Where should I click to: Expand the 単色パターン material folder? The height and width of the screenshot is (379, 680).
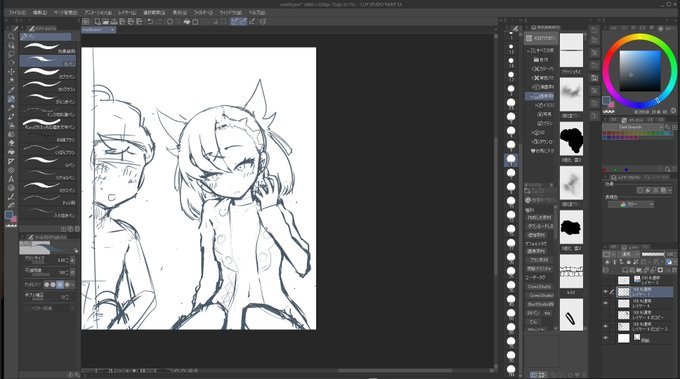(x=533, y=78)
